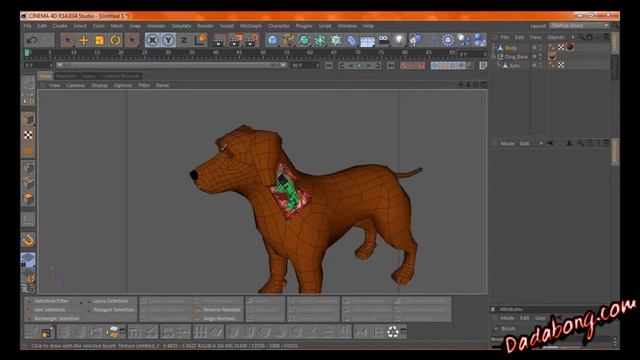Viewport: 640px width, 360px height.
Task: Click the end frame input field
Action: click(304, 65)
